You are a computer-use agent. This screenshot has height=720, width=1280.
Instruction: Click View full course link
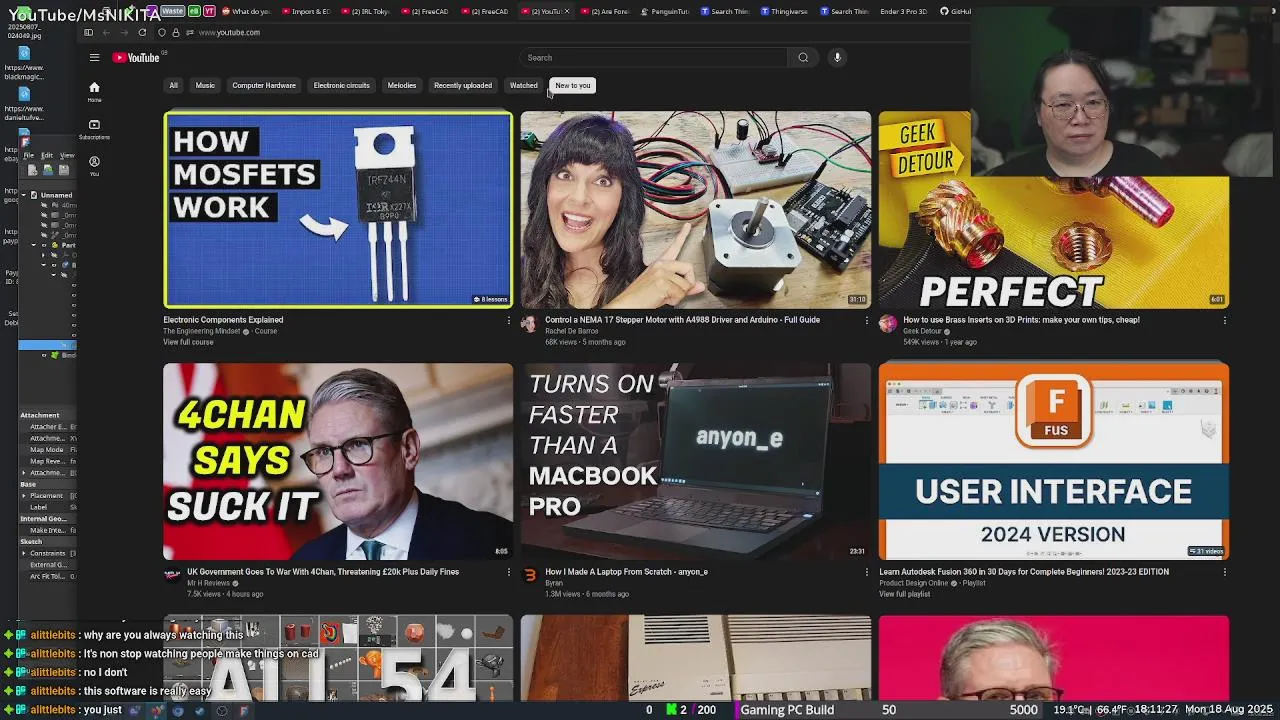pyautogui.click(x=188, y=342)
